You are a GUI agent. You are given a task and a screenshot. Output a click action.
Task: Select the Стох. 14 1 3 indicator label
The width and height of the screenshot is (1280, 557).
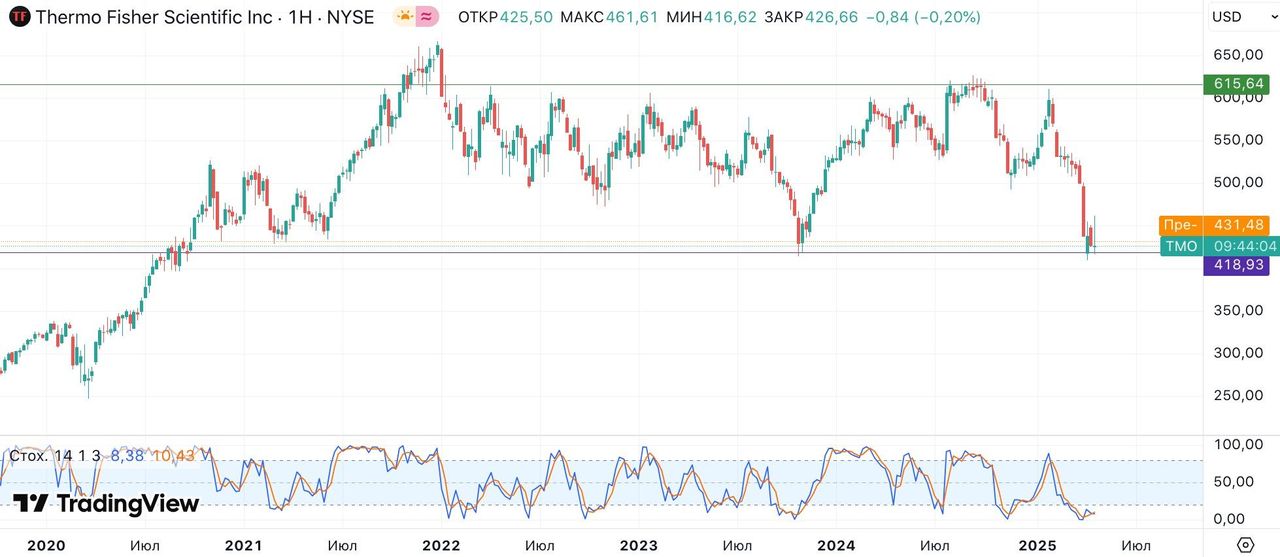point(55,456)
